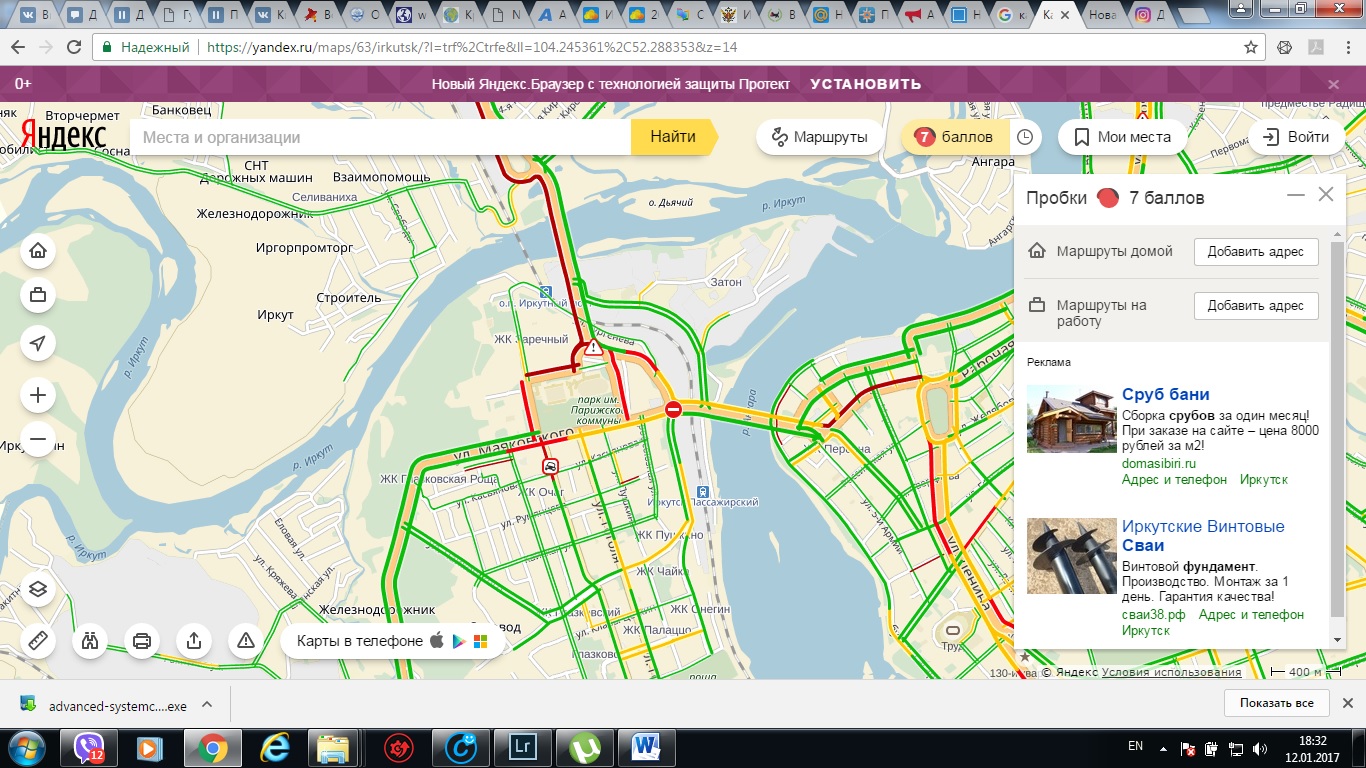
Task: Open the сваи38.рф link
Action: pos(1153,614)
